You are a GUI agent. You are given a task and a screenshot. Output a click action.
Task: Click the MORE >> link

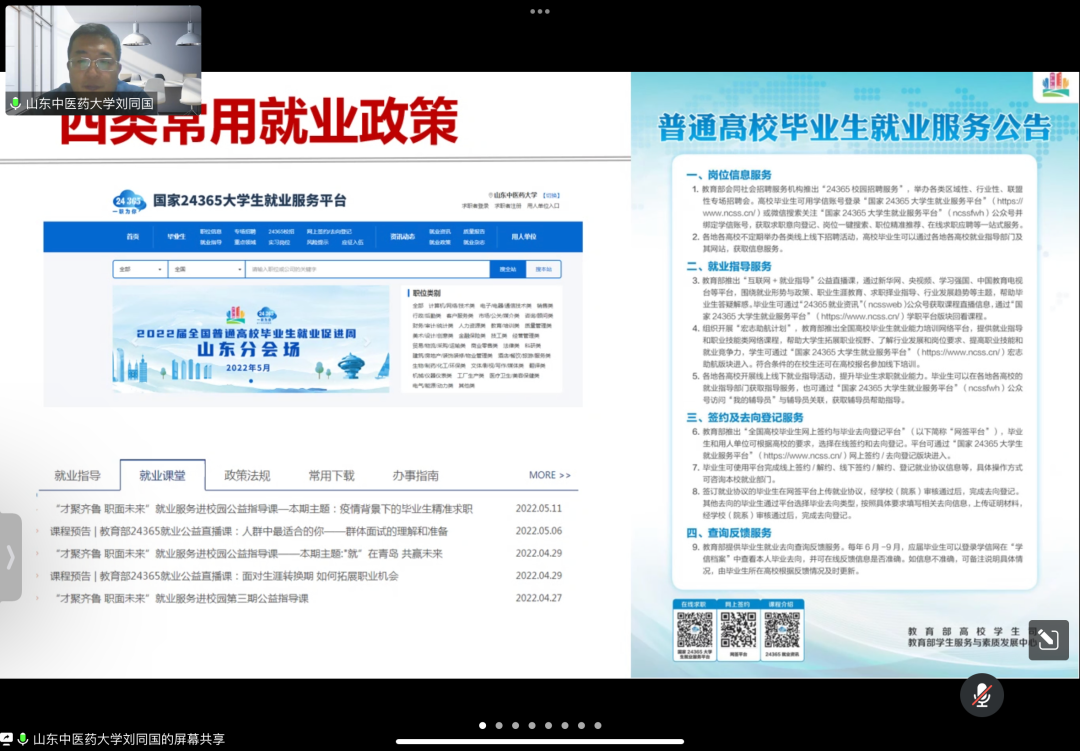tap(549, 475)
